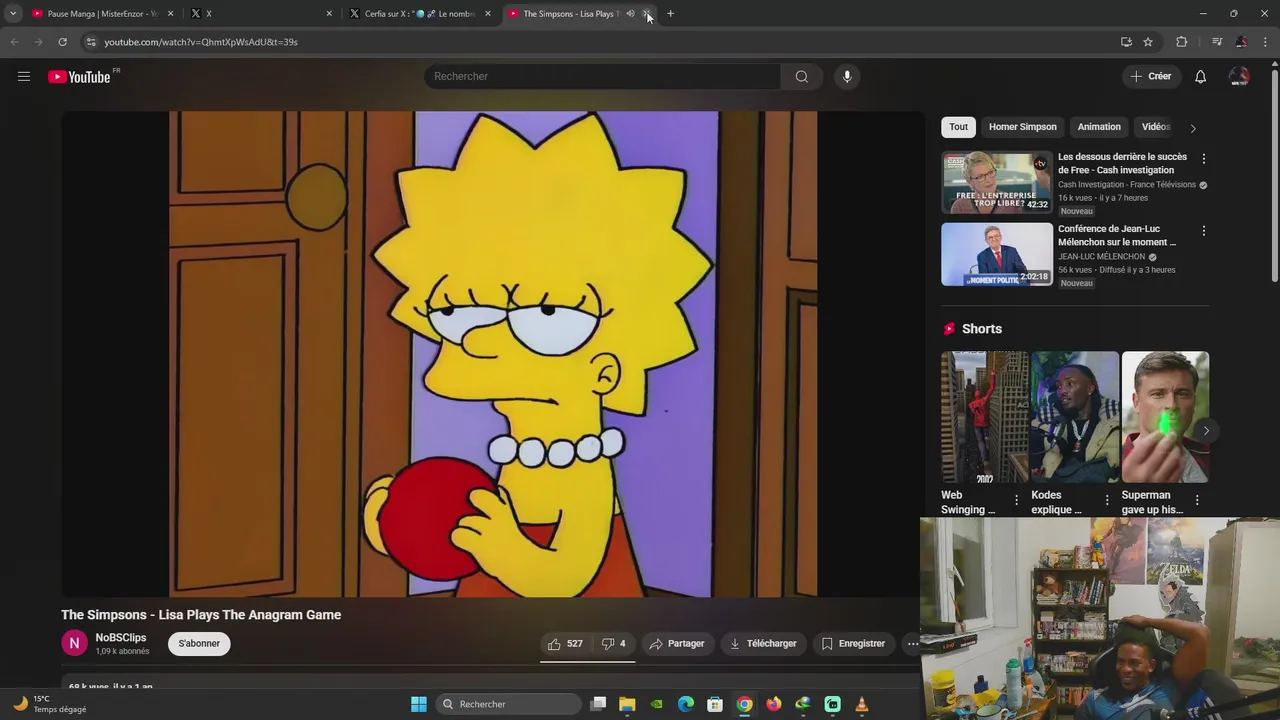Open File Explorer from the taskbar

(627, 704)
